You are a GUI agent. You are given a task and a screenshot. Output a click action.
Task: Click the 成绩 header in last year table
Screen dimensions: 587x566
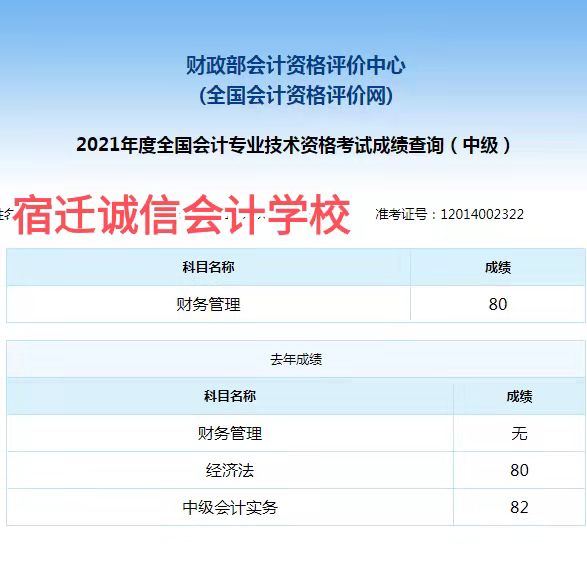pyautogui.click(x=519, y=396)
